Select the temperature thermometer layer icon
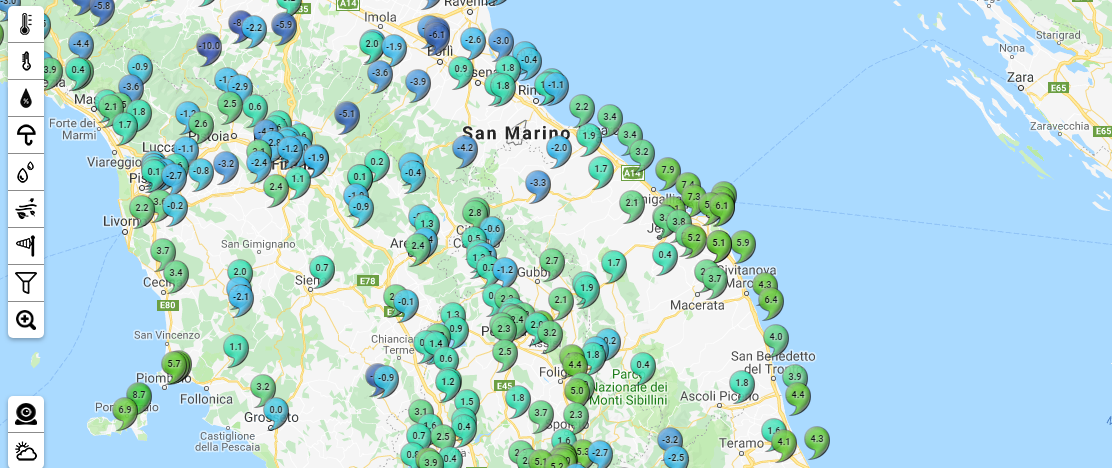Viewport: 1112px width, 468px height. [x=26, y=25]
